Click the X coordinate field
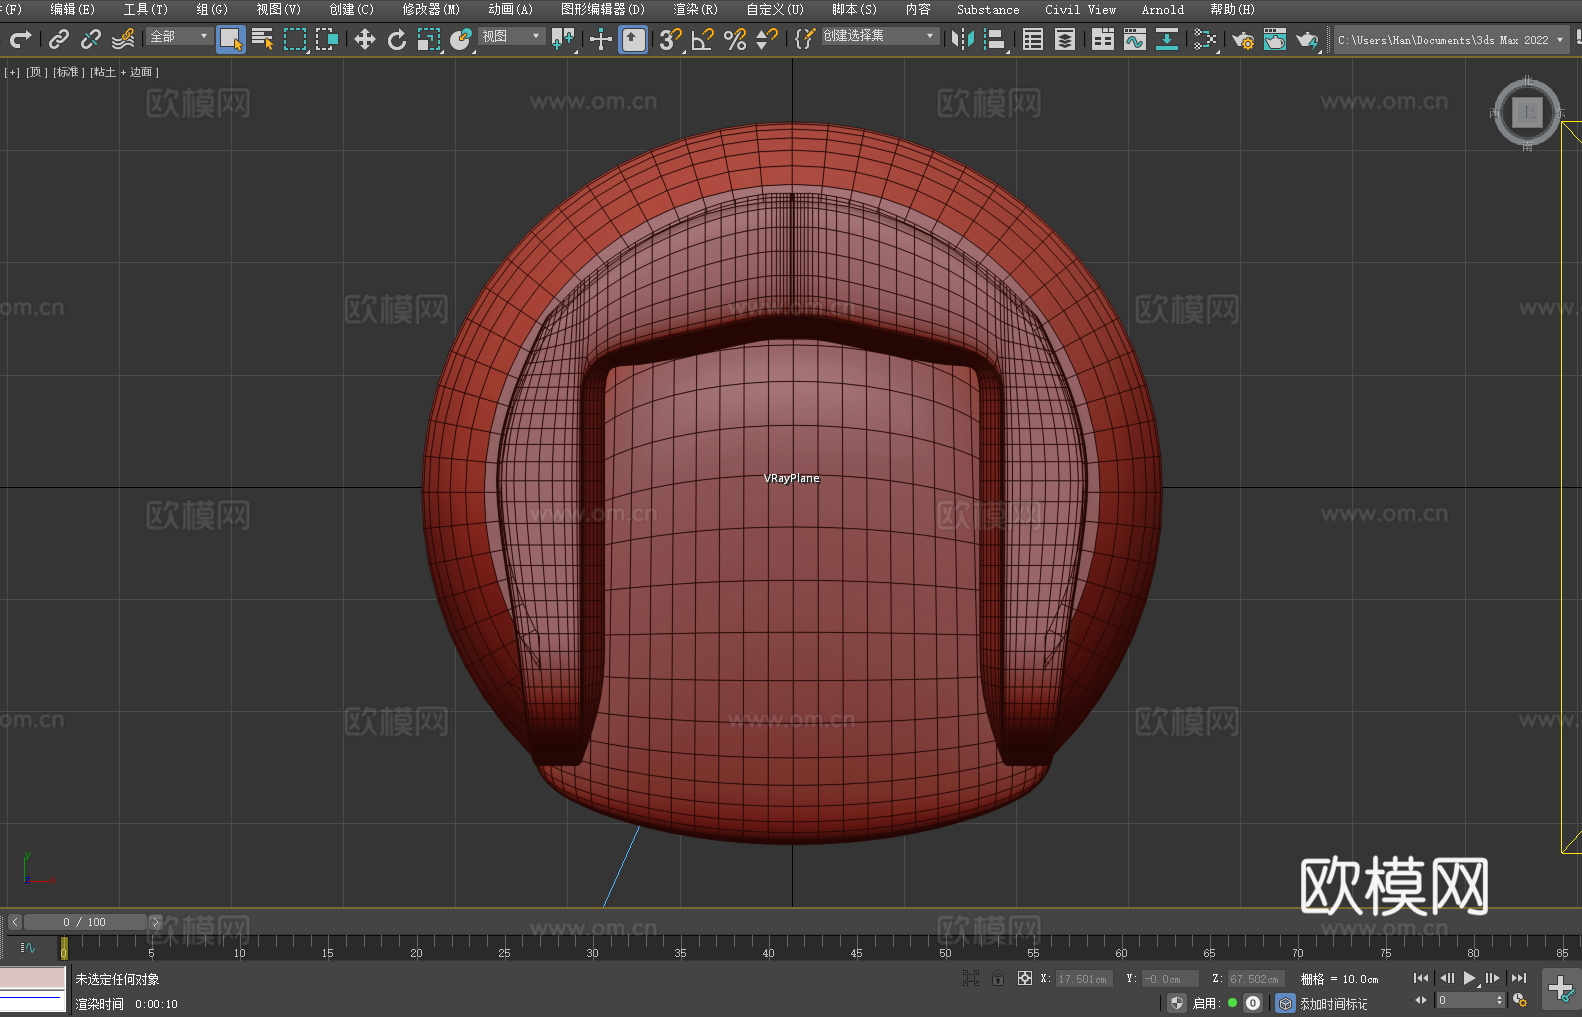Image resolution: width=1582 pixels, height=1017 pixels. pyautogui.click(x=1084, y=979)
